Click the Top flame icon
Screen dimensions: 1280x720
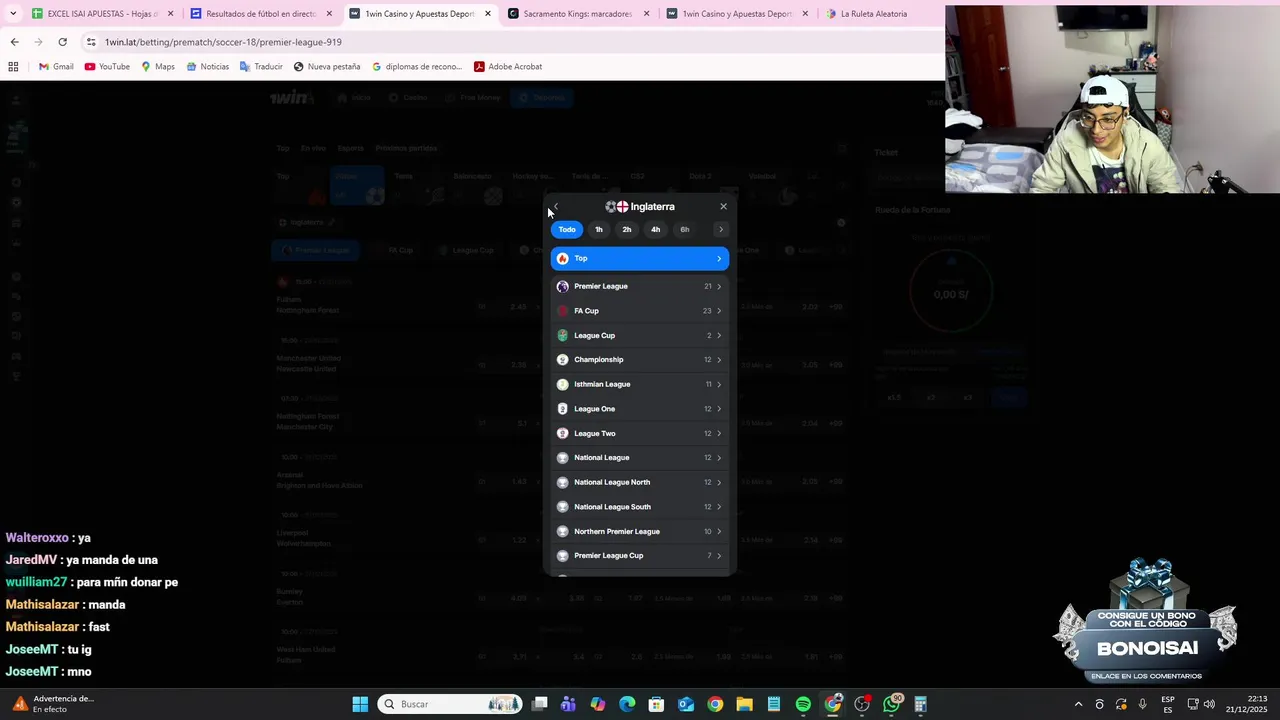coord(563,259)
